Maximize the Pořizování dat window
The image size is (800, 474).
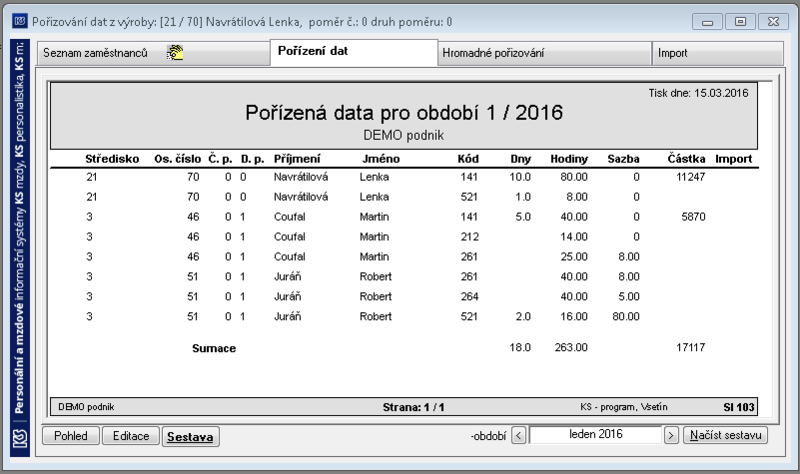point(740,22)
